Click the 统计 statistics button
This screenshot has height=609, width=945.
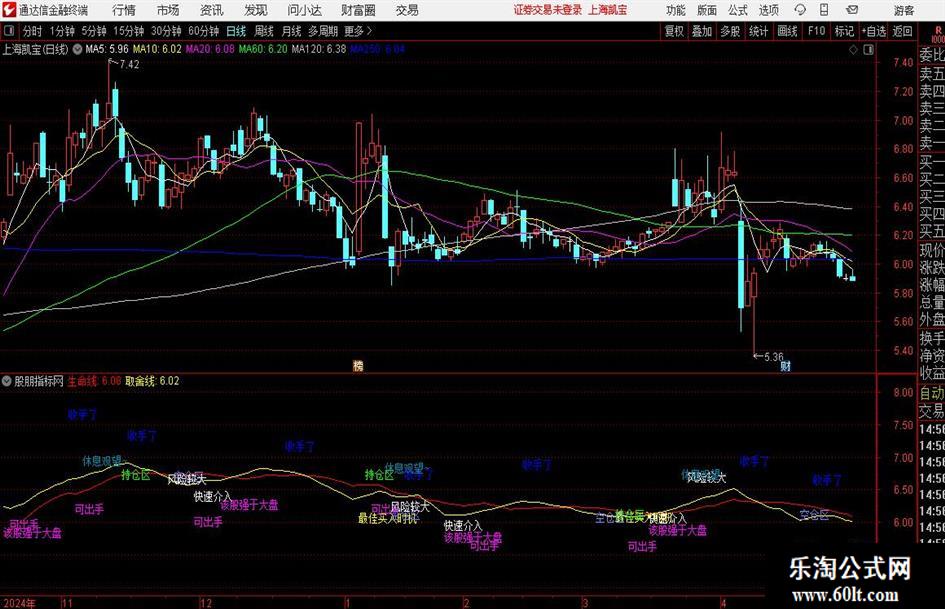coord(758,31)
